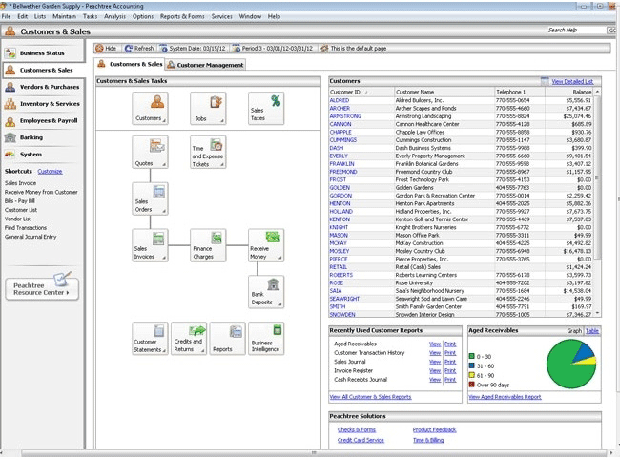
Task: Open the CANNON customer record
Action: pos(340,124)
